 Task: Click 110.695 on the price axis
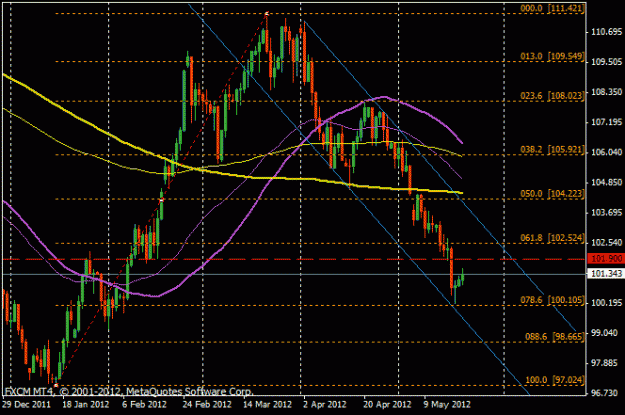[606, 32]
